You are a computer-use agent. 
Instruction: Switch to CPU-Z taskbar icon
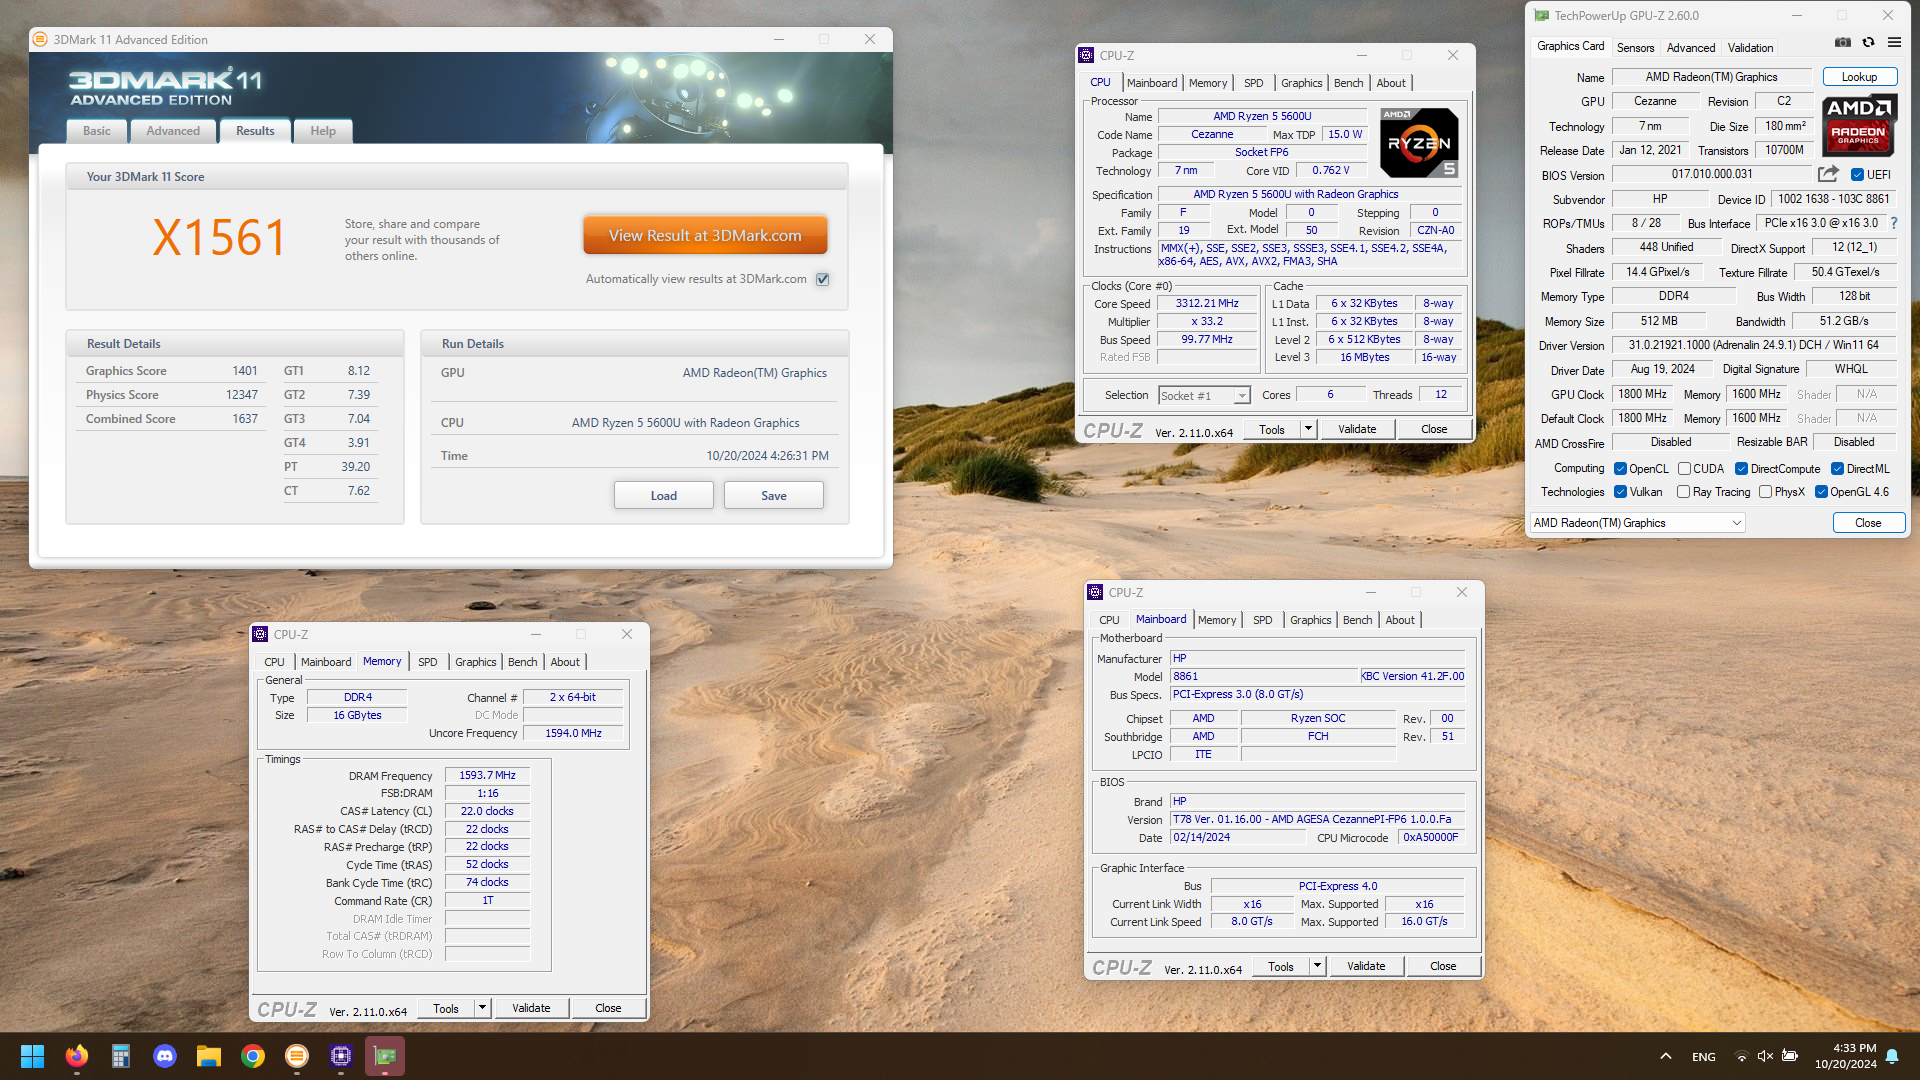coord(341,1056)
